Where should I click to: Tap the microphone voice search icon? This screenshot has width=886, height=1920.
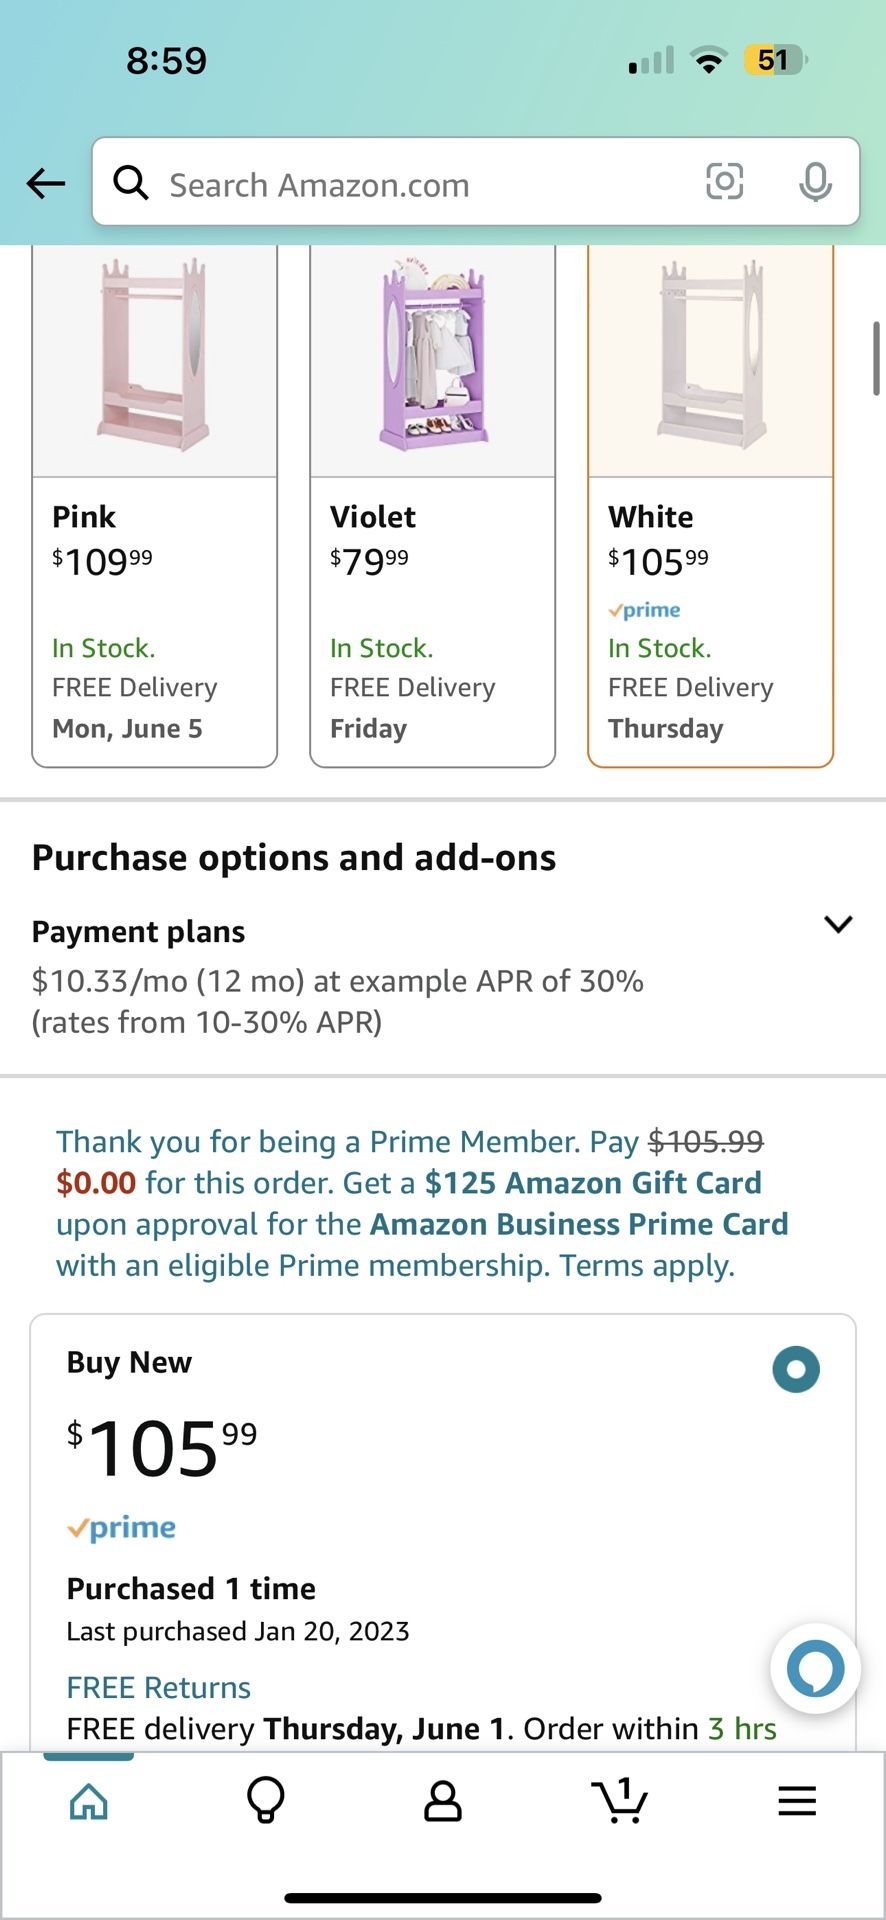tap(815, 182)
